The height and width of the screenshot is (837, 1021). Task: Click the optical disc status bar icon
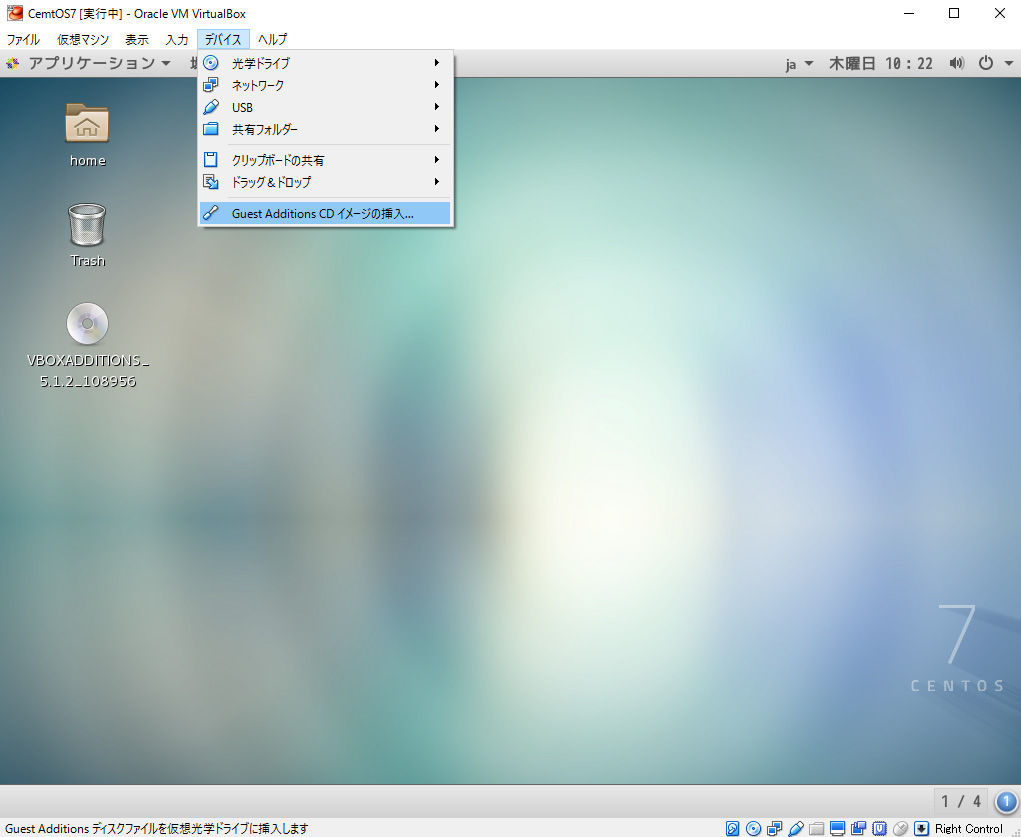coord(753,829)
